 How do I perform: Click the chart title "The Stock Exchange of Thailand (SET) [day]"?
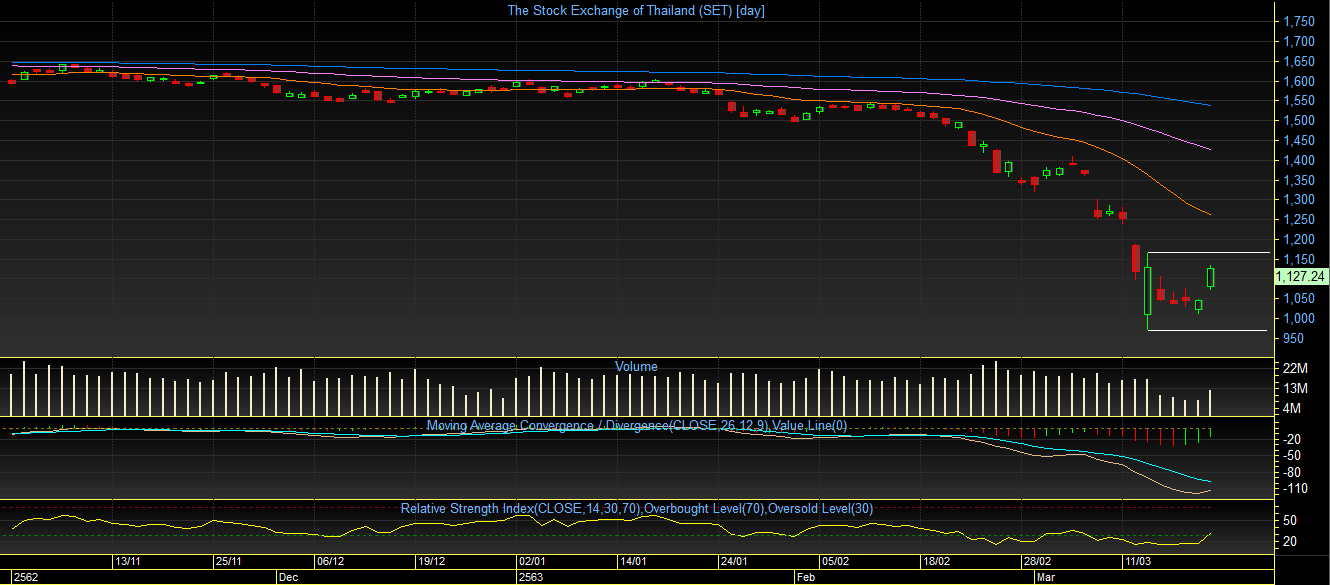point(636,10)
